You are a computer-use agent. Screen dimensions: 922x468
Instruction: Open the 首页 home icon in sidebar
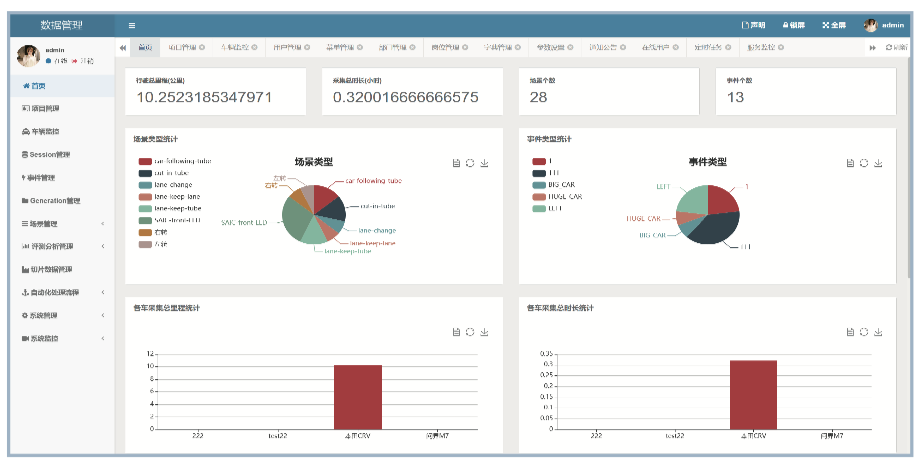26,86
